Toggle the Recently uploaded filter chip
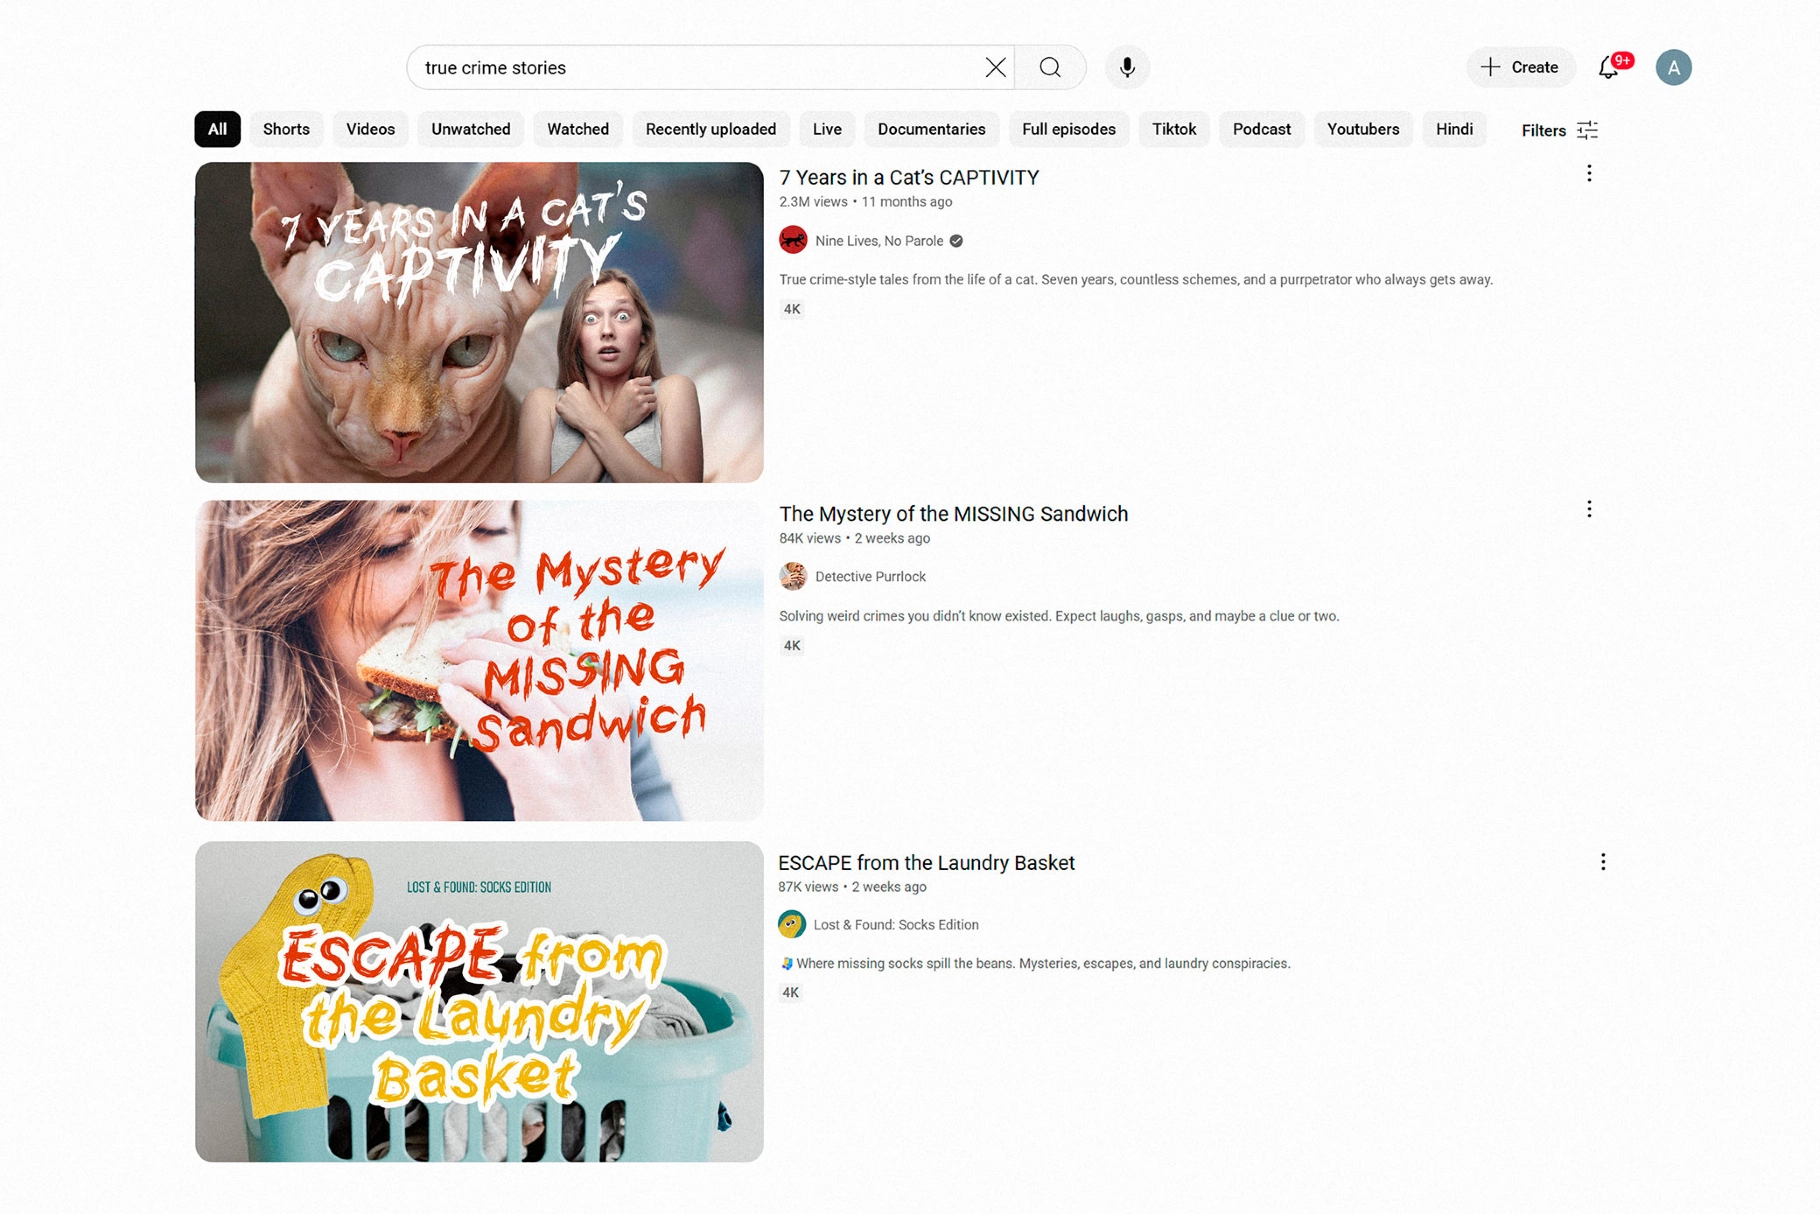The width and height of the screenshot is (1820, 1214). [x=710, y=130]
